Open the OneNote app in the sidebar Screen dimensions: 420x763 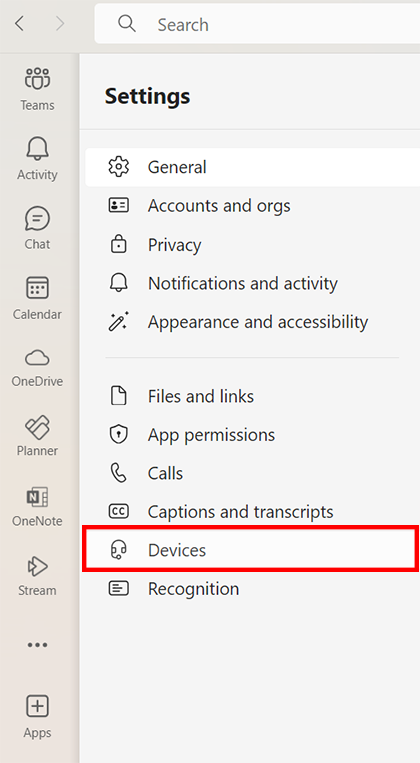pos(37,506)
